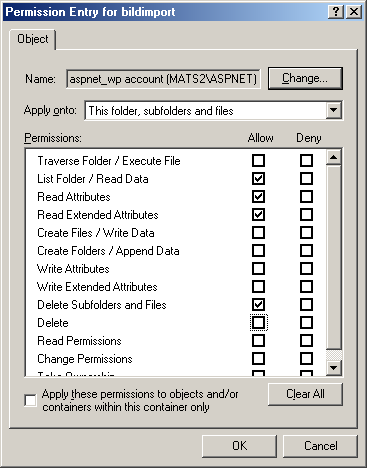The image size is (367, 468).
Task: Select the Object tab
Action: [32, 39]
